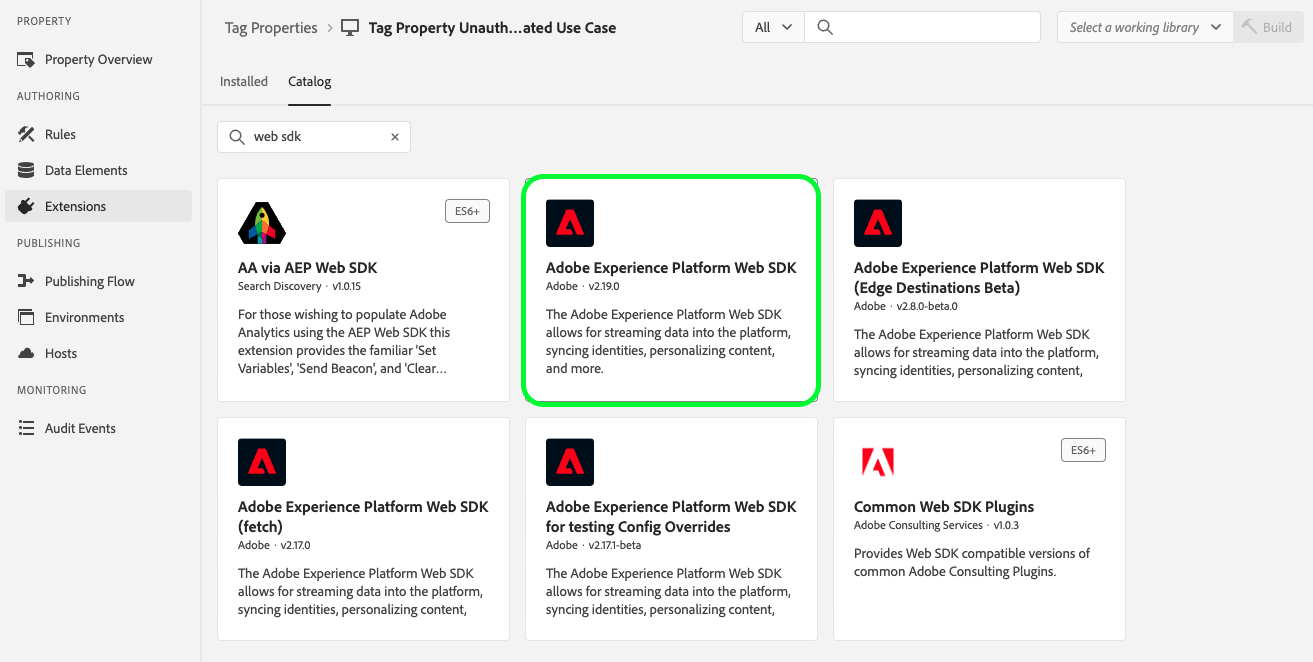Open the Select a working library dropdown

[x=1145, y=27]
